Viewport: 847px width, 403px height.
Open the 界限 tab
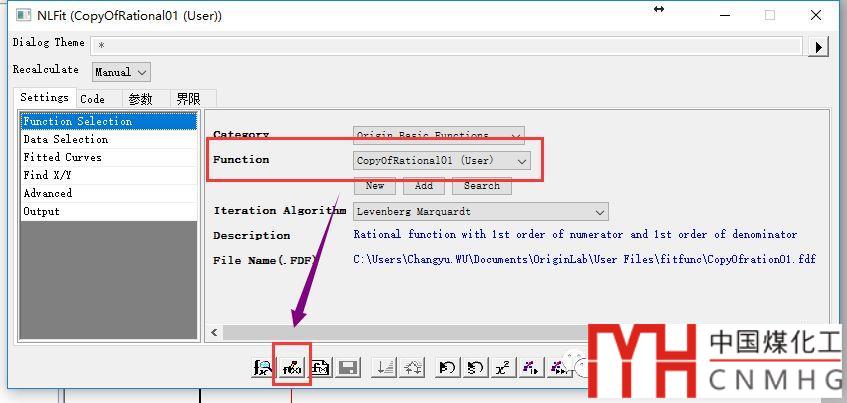(189, 99)
